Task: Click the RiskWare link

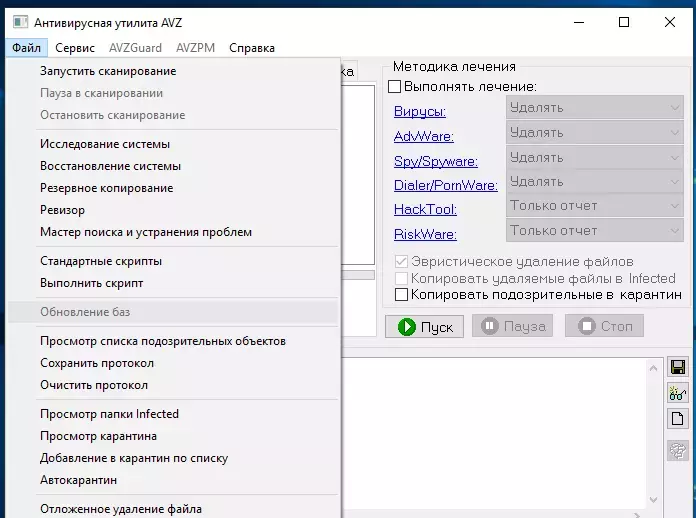Action: (x=425, y=234)
